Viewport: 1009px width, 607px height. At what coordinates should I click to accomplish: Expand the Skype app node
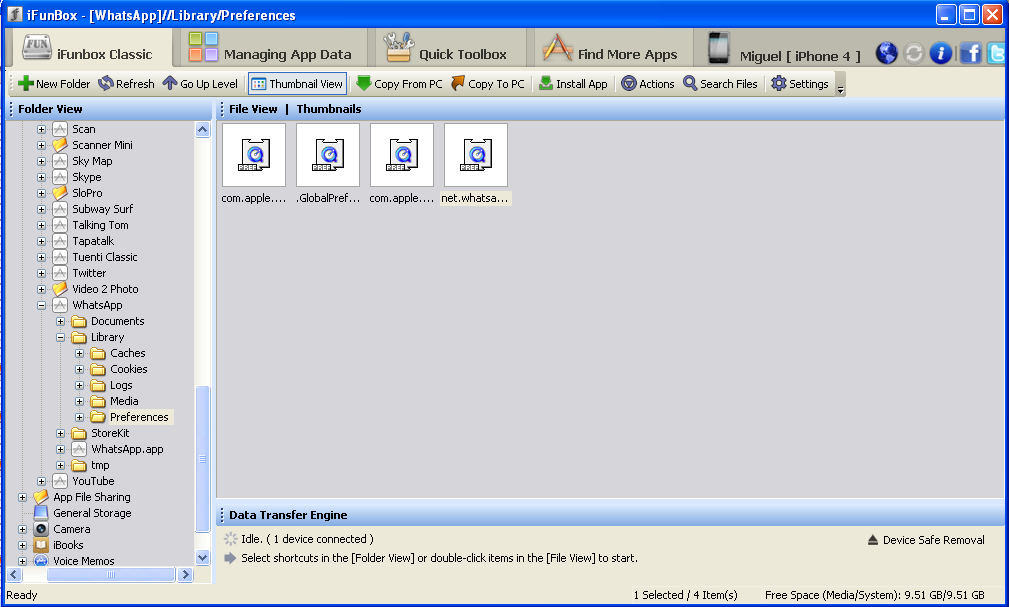[41, 178]
